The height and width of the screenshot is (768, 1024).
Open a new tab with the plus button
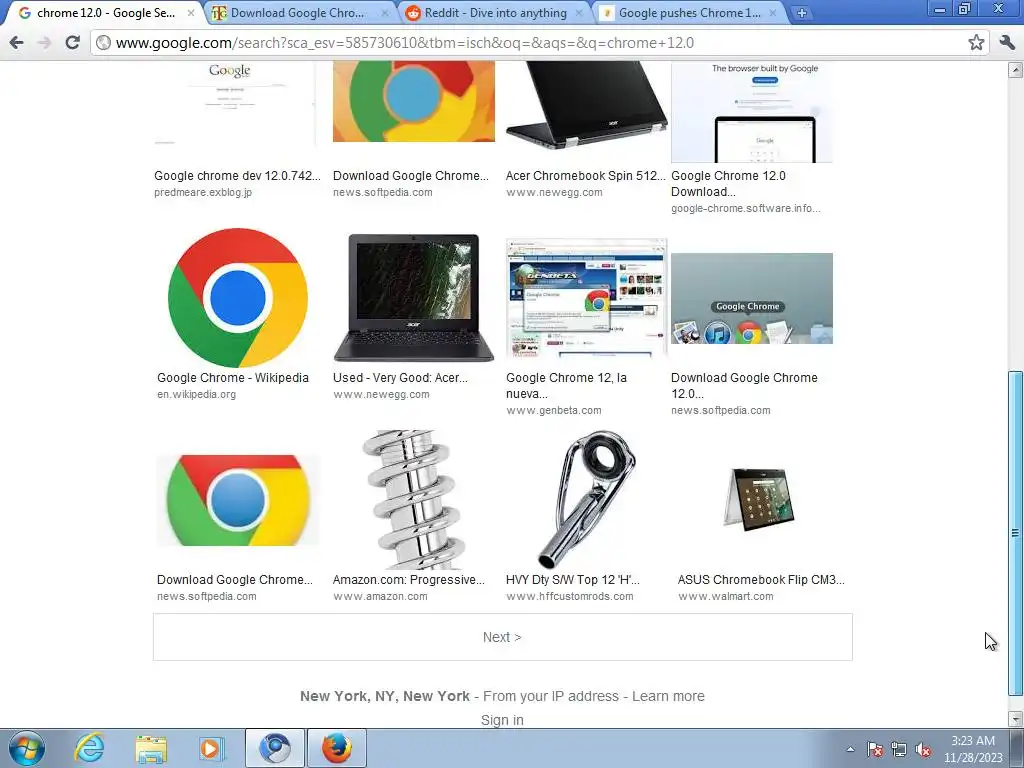tap(801, 12)
